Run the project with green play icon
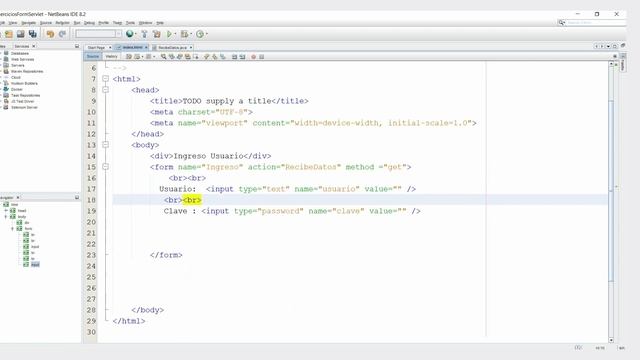Viewport: 640px width, 360px height. click(169, 34)
